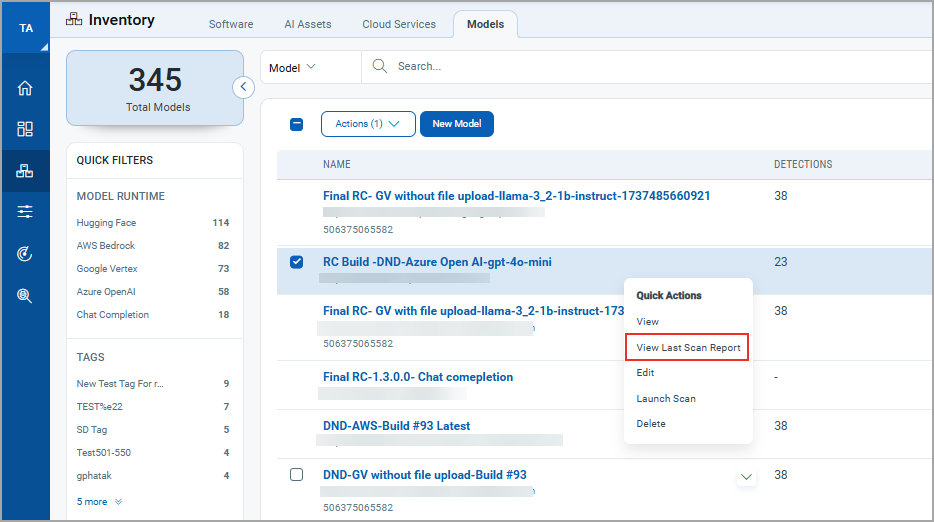Screen dimensions: 934x522
Task: Click the 345 Total Models card
Action: (x=155, y=88)
